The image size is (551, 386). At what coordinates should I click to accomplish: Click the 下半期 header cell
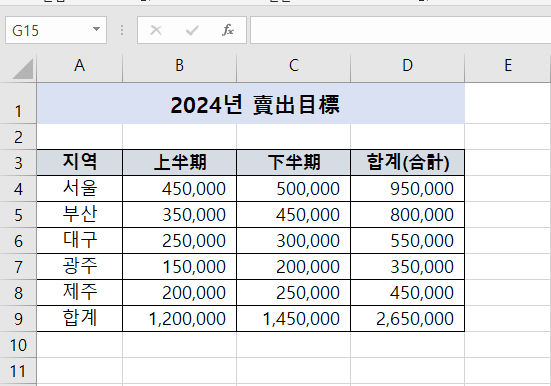point(293,162)
